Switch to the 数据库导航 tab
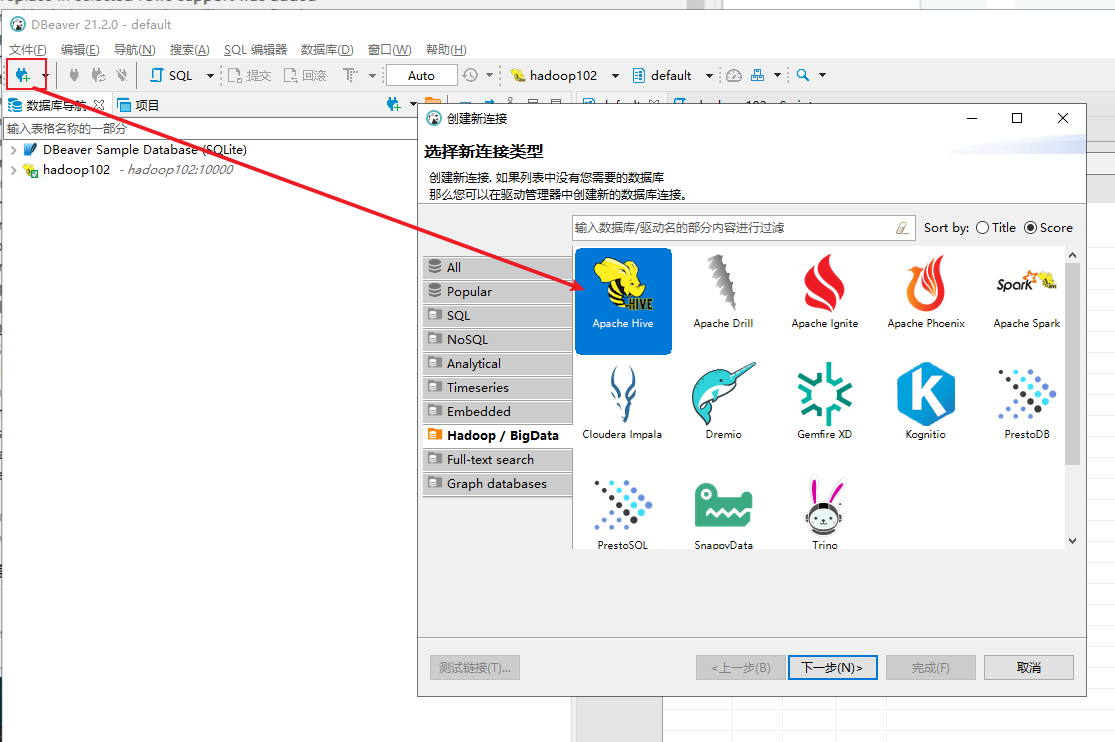The image size is (1115, 742). click(x=56, y=105)
